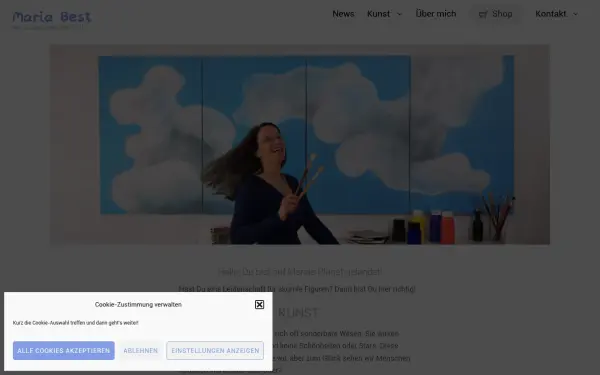Viewport: 600px width, 375px height.
Task: Close the cookie consent dialog
Action: (x=259, y=305)
